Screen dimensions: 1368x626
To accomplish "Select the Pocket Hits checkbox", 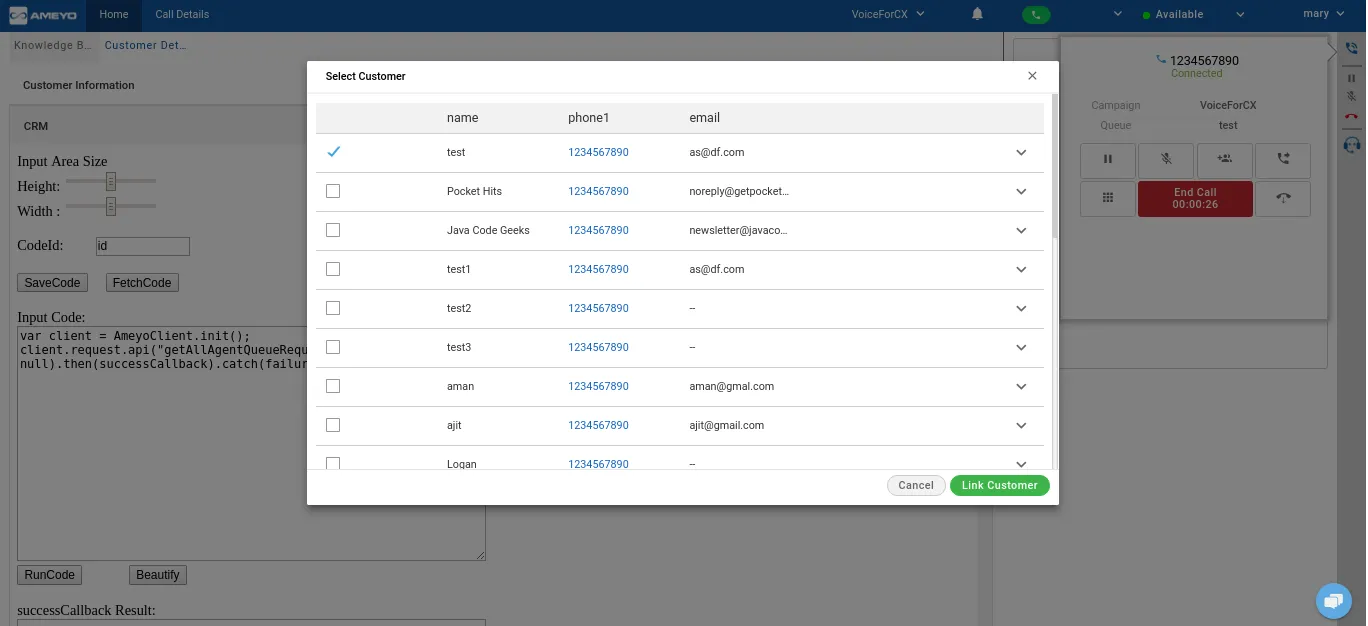I will [333, 191].
